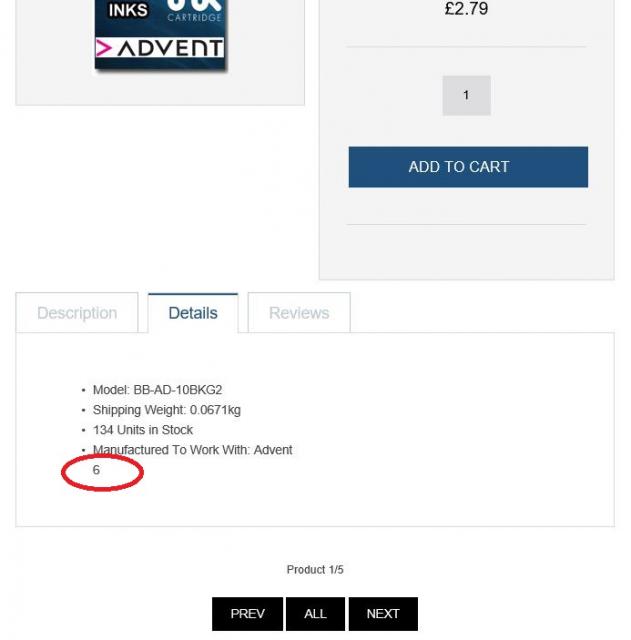The height and width of the screenshot is (640, 631).
Task: Switch to the Reviews tab
Action: 299,313
